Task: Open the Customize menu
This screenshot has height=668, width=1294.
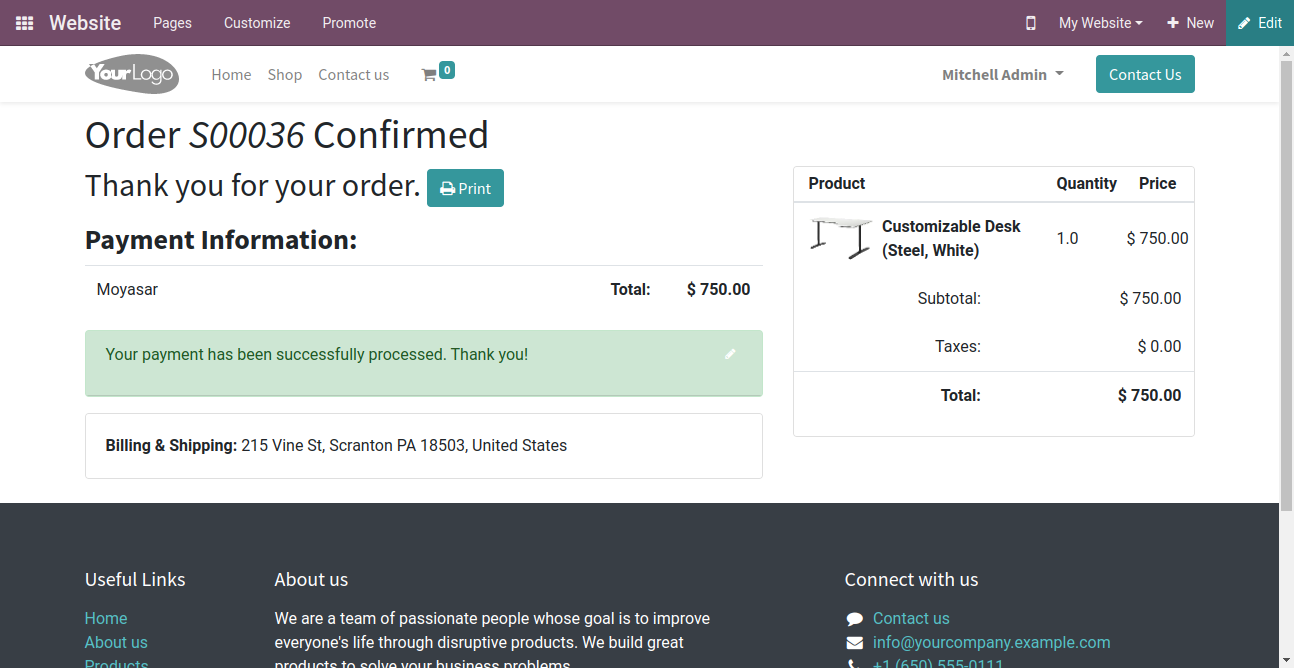Action: [257, 23]
